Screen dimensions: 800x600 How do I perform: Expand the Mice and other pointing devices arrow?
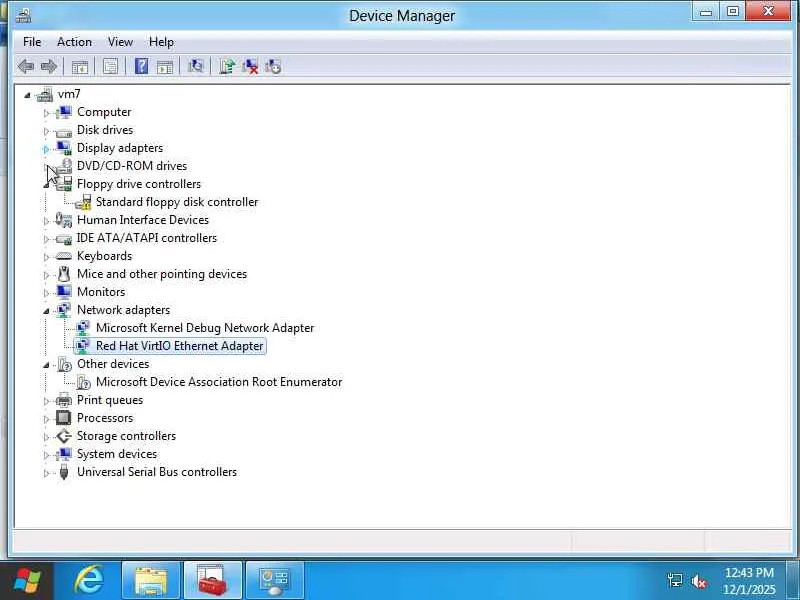click(46, 275)
